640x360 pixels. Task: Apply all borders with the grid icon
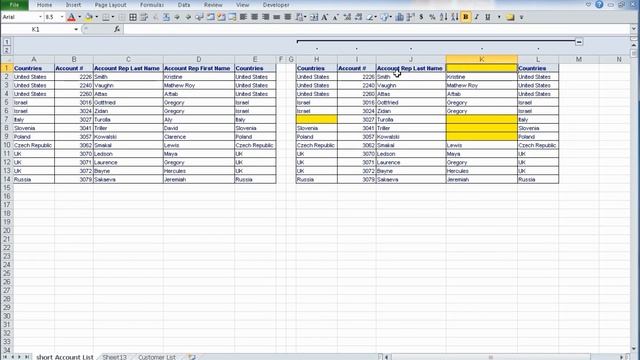click(133, 17)
